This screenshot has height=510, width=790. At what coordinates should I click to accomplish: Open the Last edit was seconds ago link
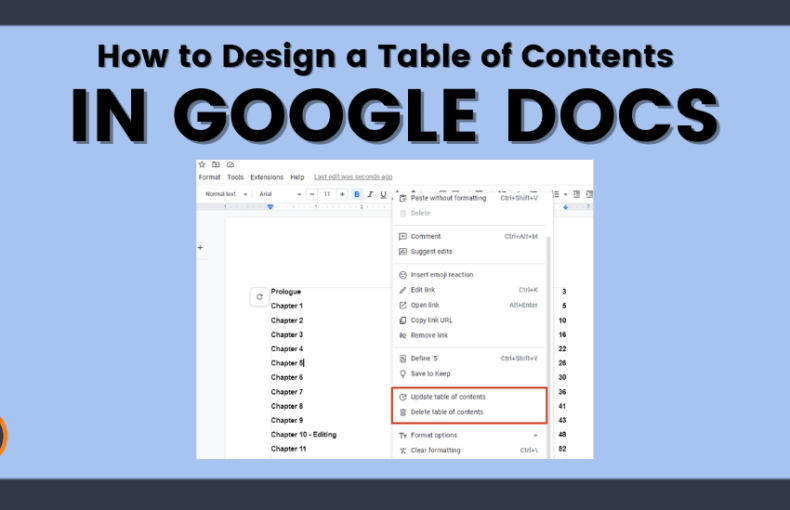point(353,177)
